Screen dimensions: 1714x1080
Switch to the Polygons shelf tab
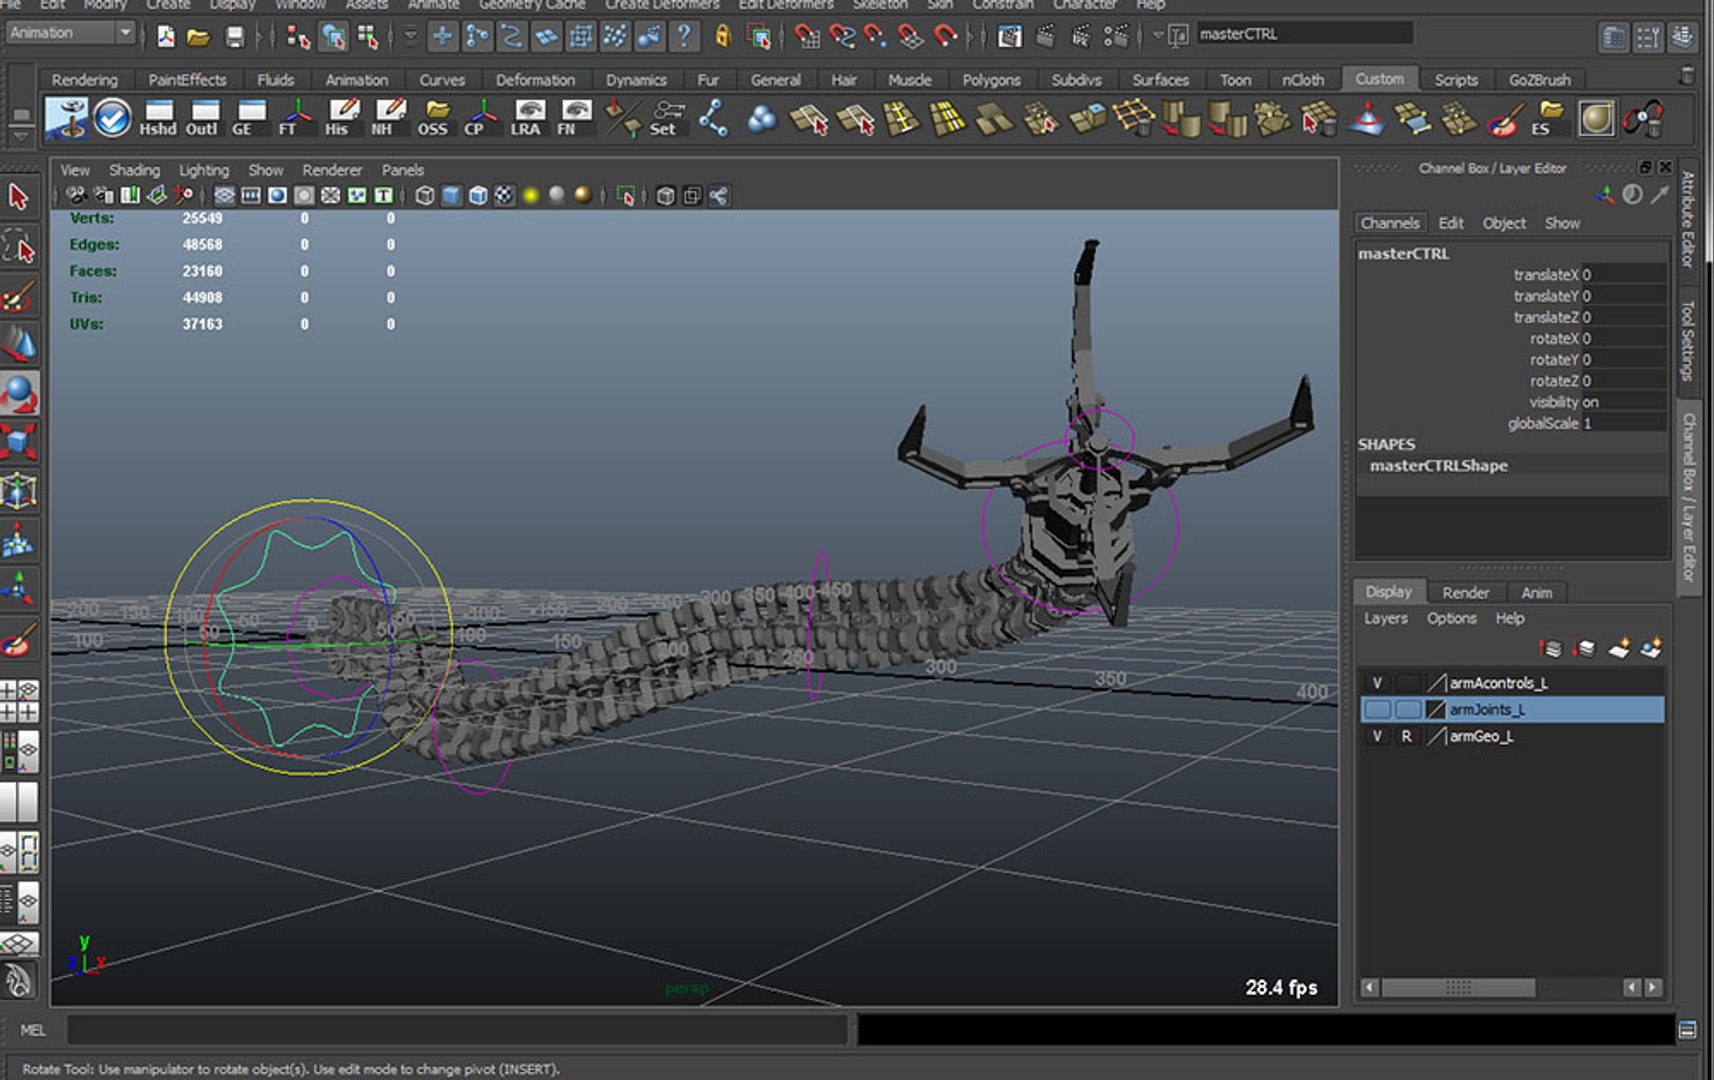click(x=991, y=80)
